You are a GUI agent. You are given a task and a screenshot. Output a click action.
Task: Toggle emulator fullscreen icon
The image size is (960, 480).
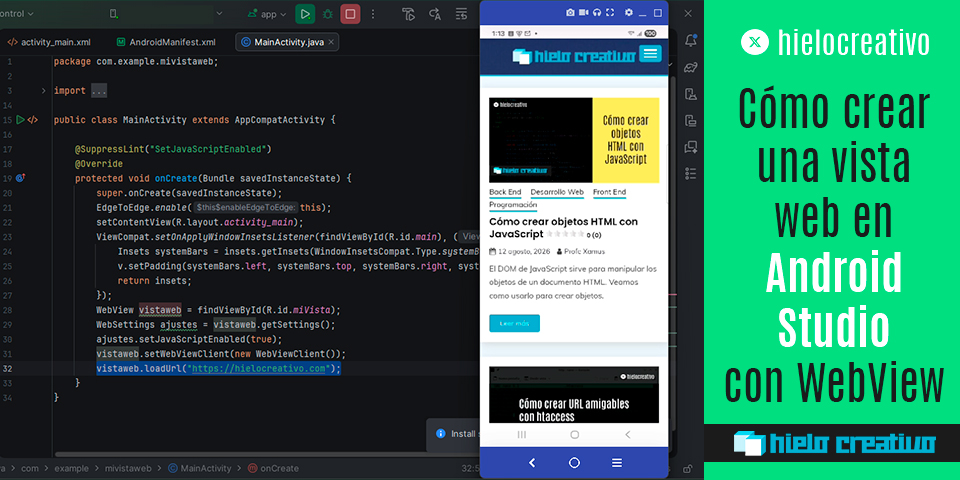click(610, 12)
